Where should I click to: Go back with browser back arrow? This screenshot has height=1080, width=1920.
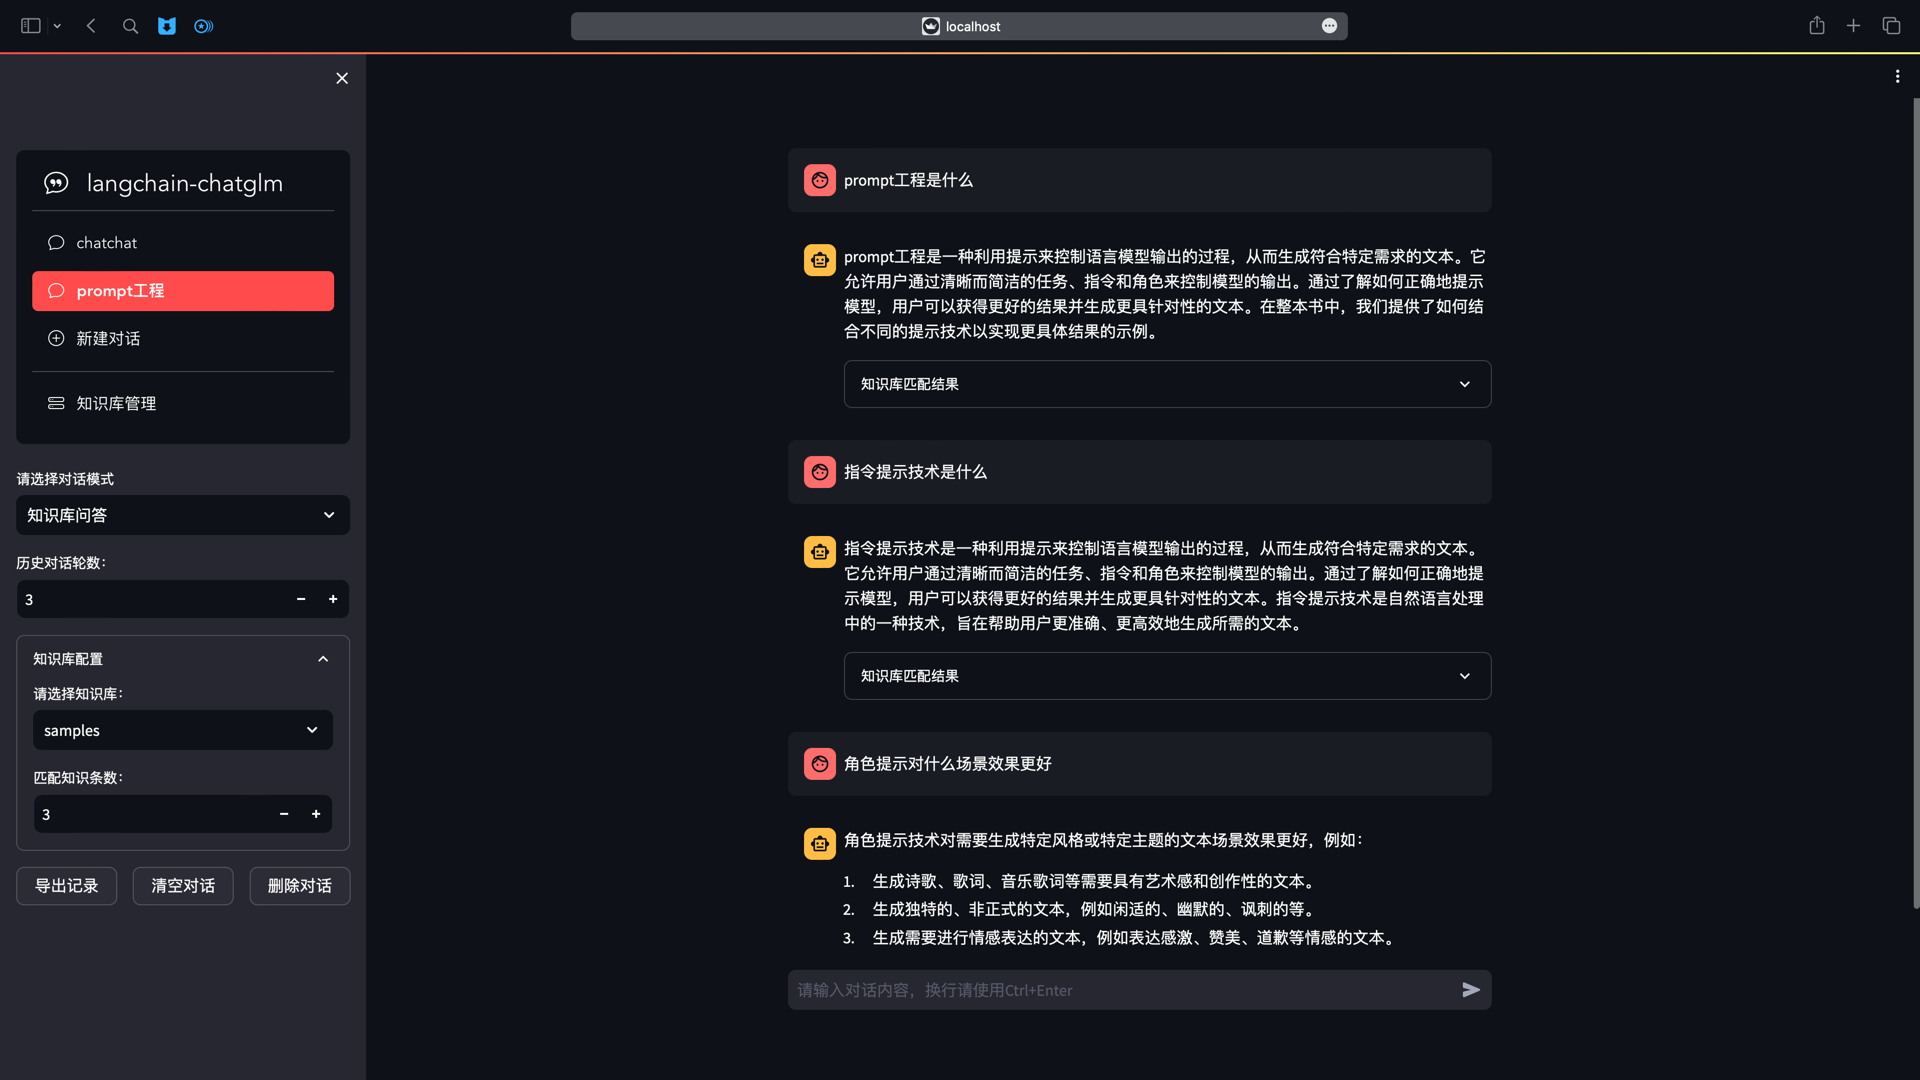(x=91, y=26)
